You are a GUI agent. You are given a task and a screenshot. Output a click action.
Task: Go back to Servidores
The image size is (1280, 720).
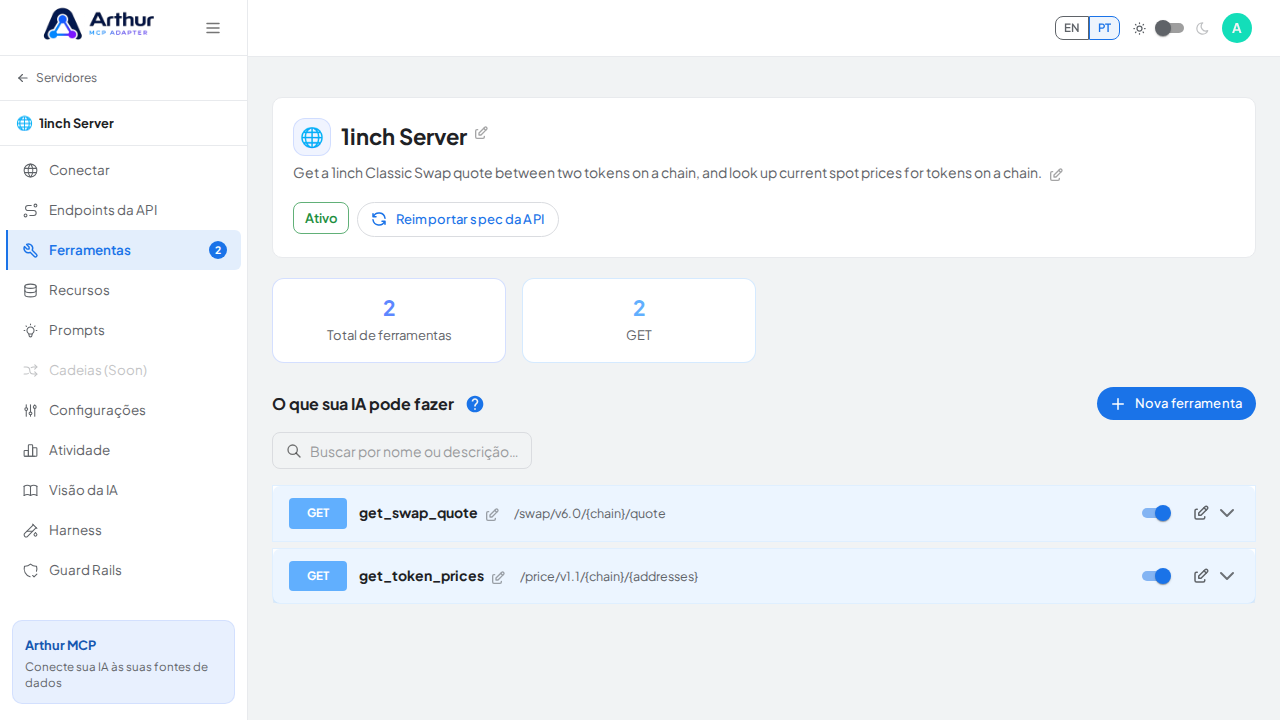coord(57,78)
